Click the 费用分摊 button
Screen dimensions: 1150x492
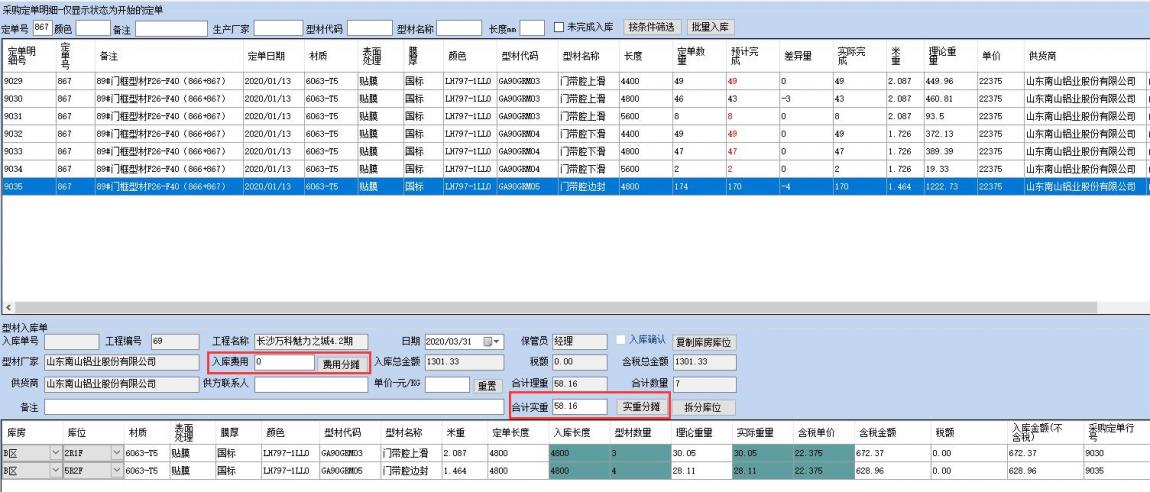(x=341, y=364)
